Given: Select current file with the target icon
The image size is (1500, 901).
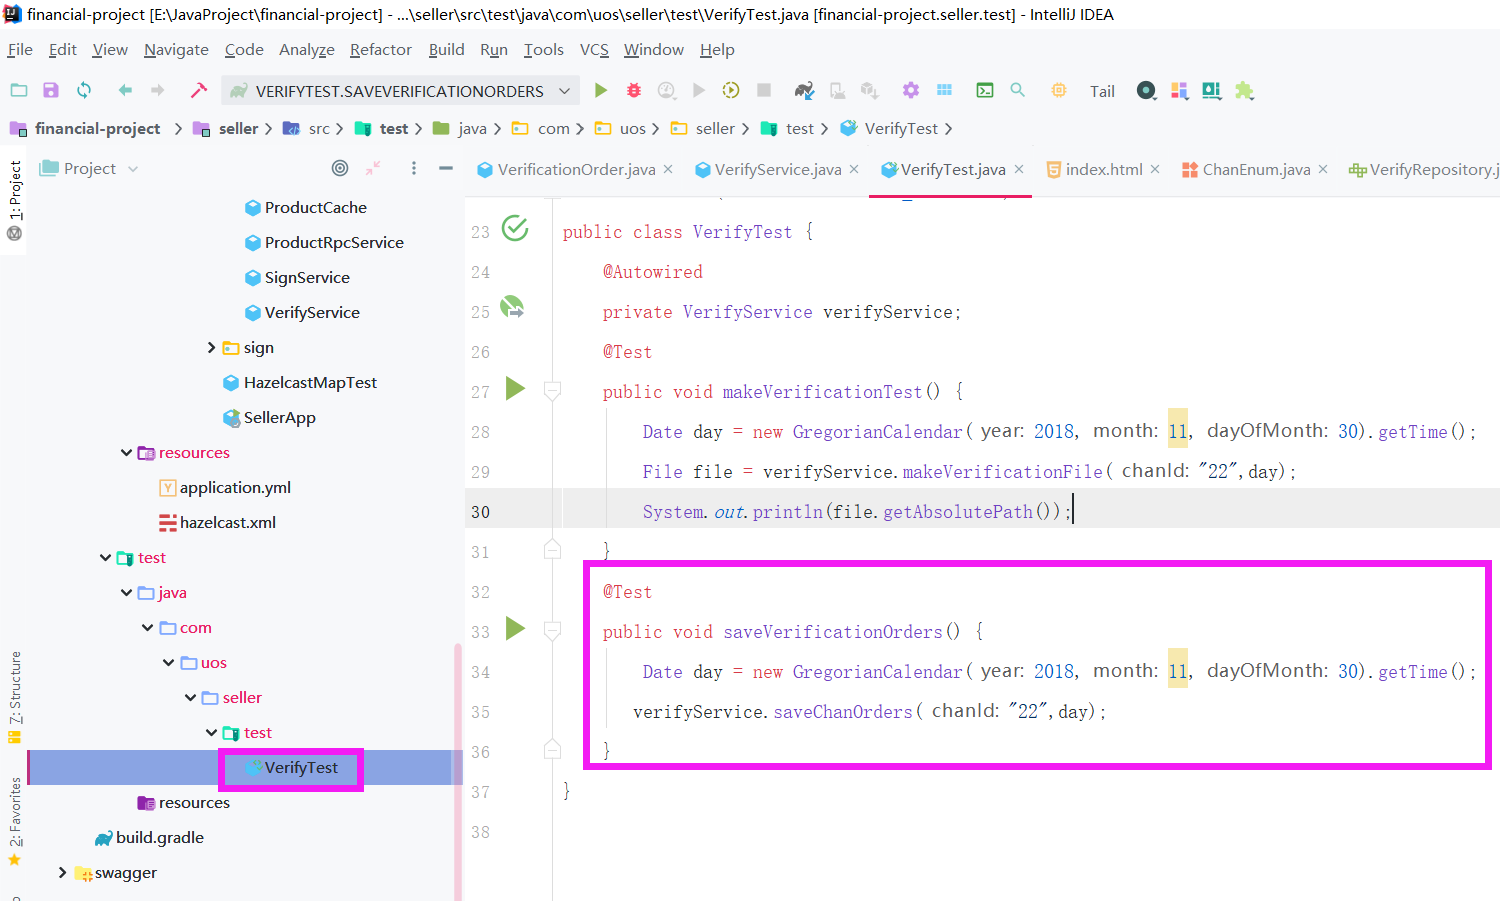Looking at the screenshot, I should pos(340,167).
